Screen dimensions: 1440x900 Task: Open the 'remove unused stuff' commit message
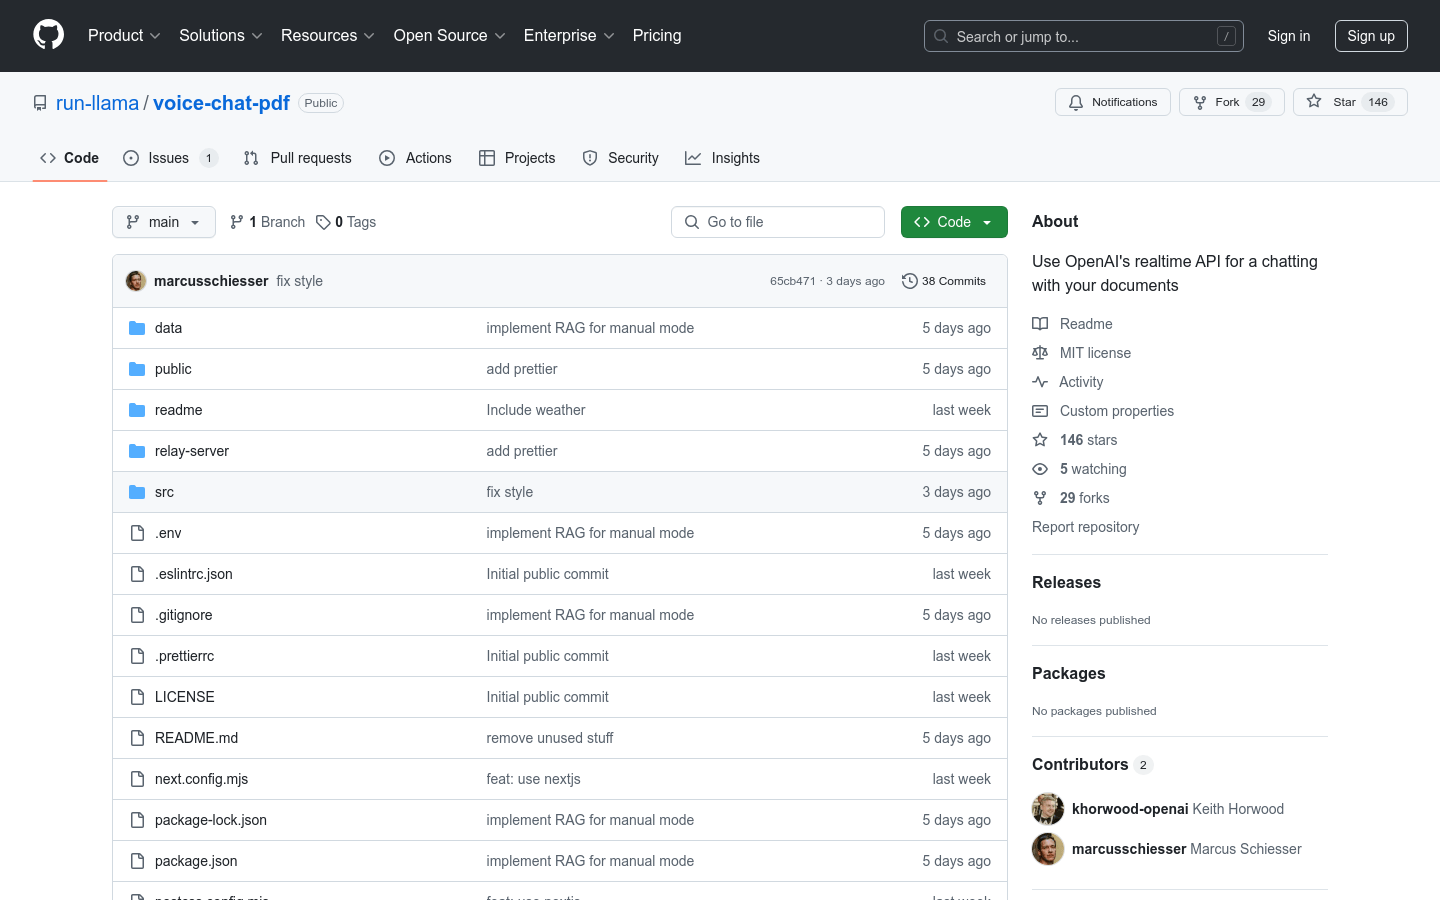coord(550,738)
